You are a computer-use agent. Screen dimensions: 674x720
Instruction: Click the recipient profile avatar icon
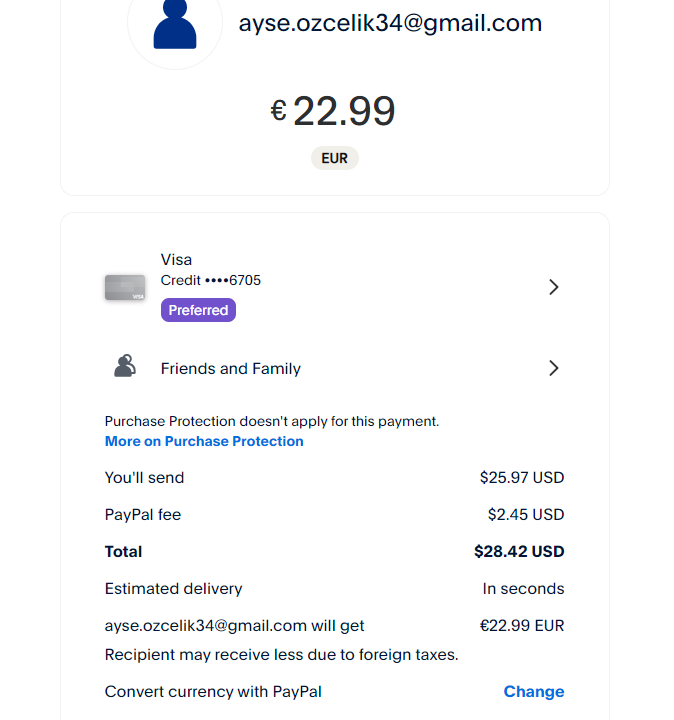pyautogui.click(x=175, y=24)
